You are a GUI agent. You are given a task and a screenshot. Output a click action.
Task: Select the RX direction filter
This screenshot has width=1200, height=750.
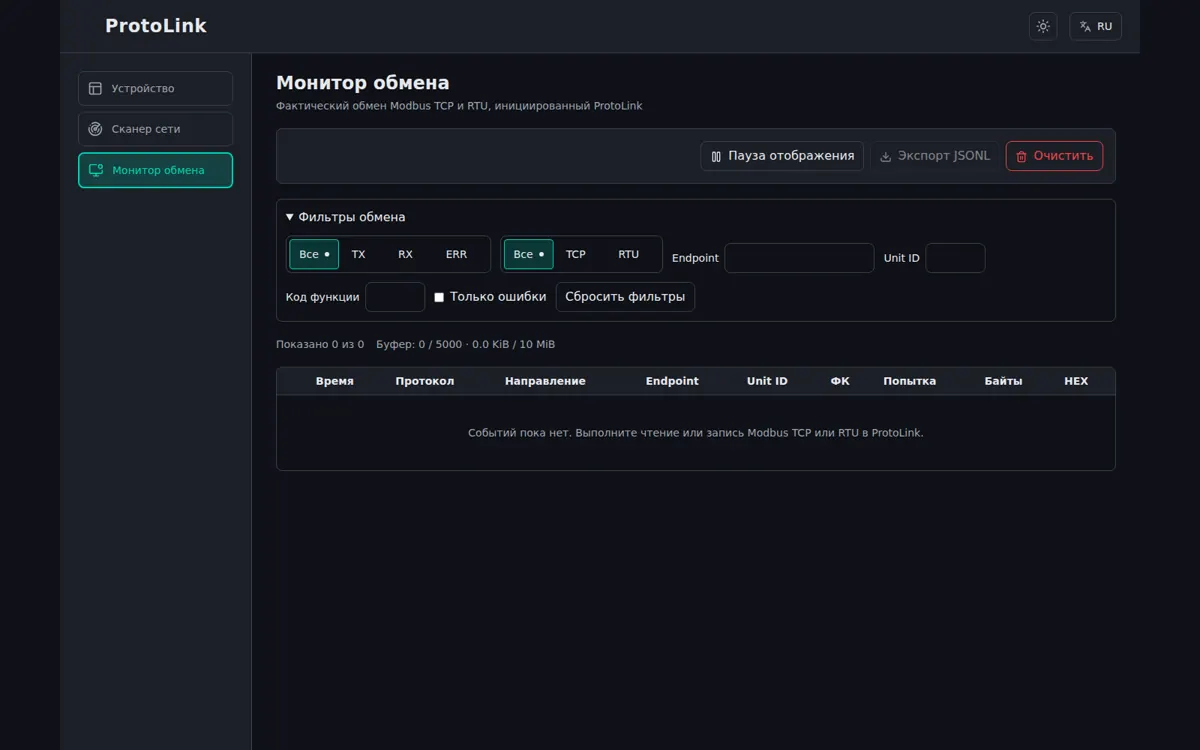(405, 254)
